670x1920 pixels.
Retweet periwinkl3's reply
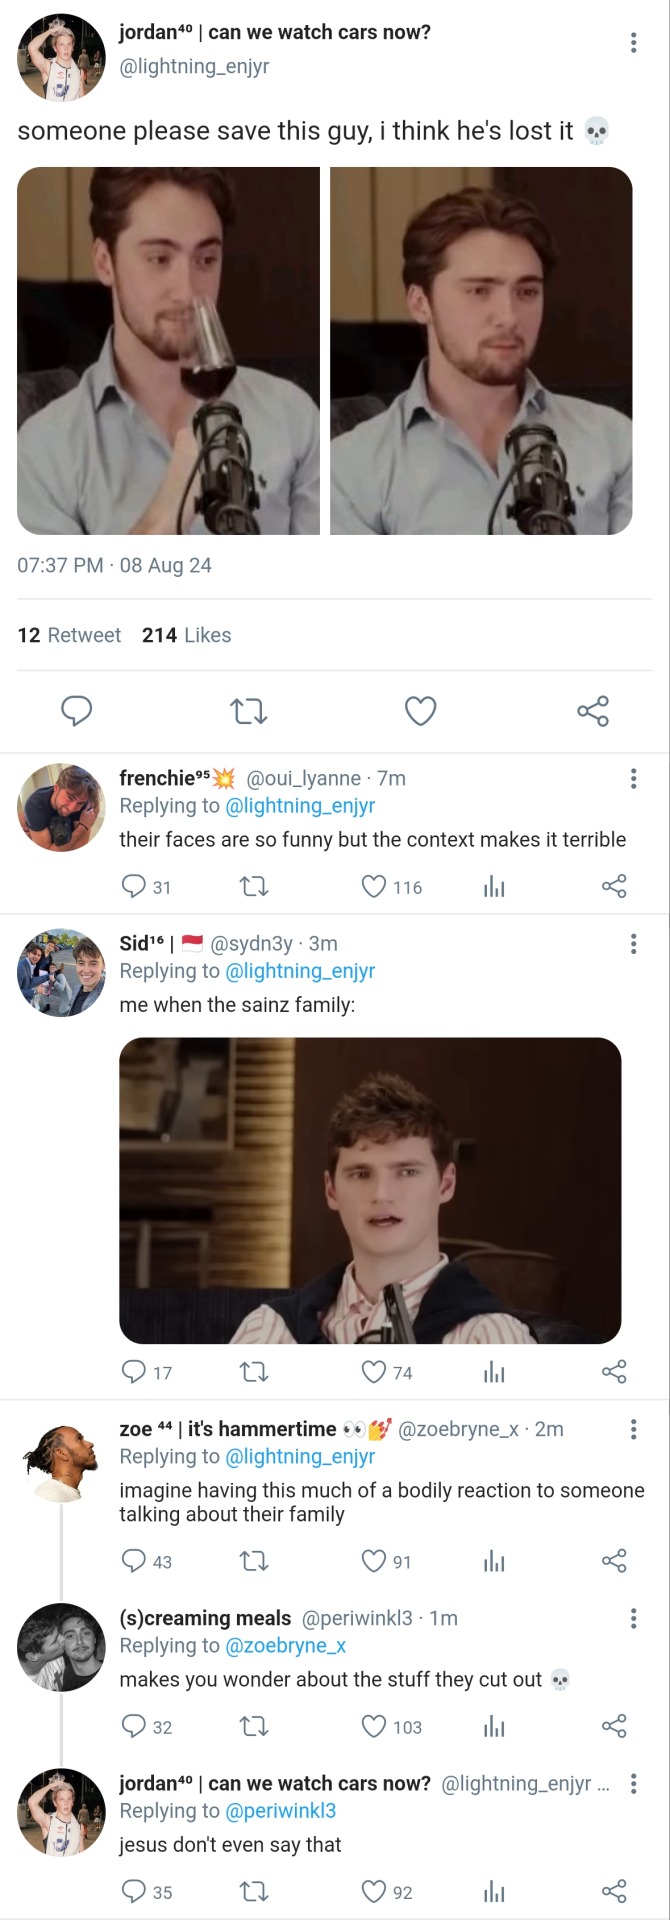(x=255, y=1726)
